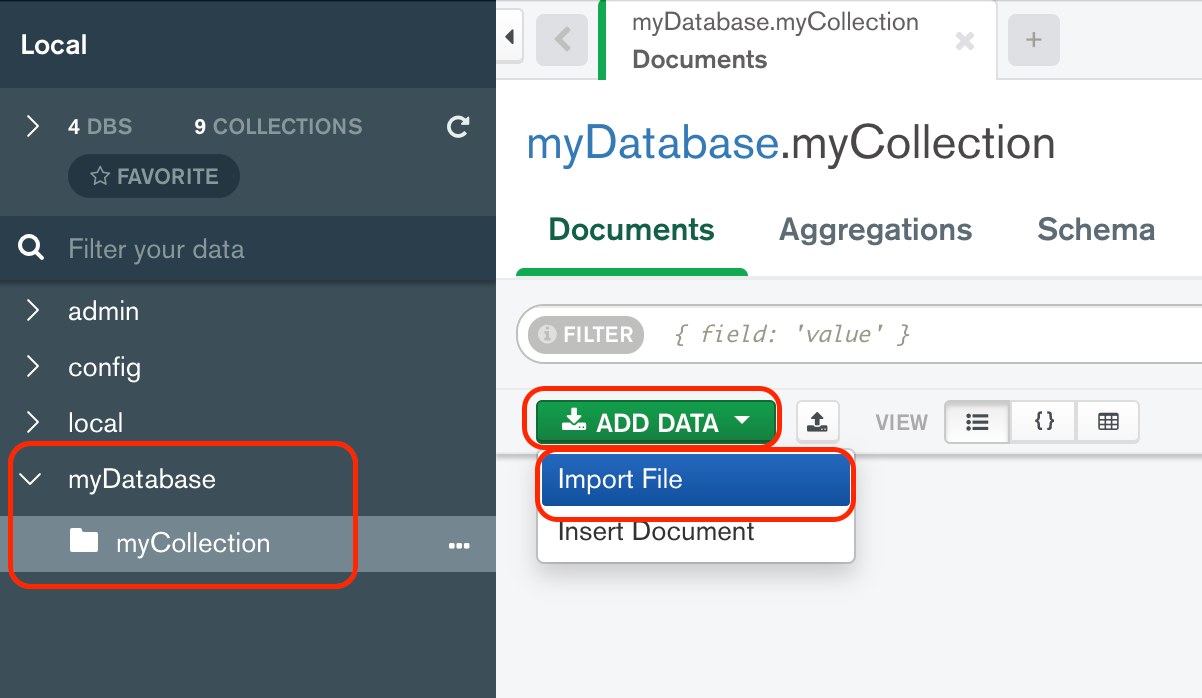
Task: Expand the config database tree item
Action: (x=32, y=367)
